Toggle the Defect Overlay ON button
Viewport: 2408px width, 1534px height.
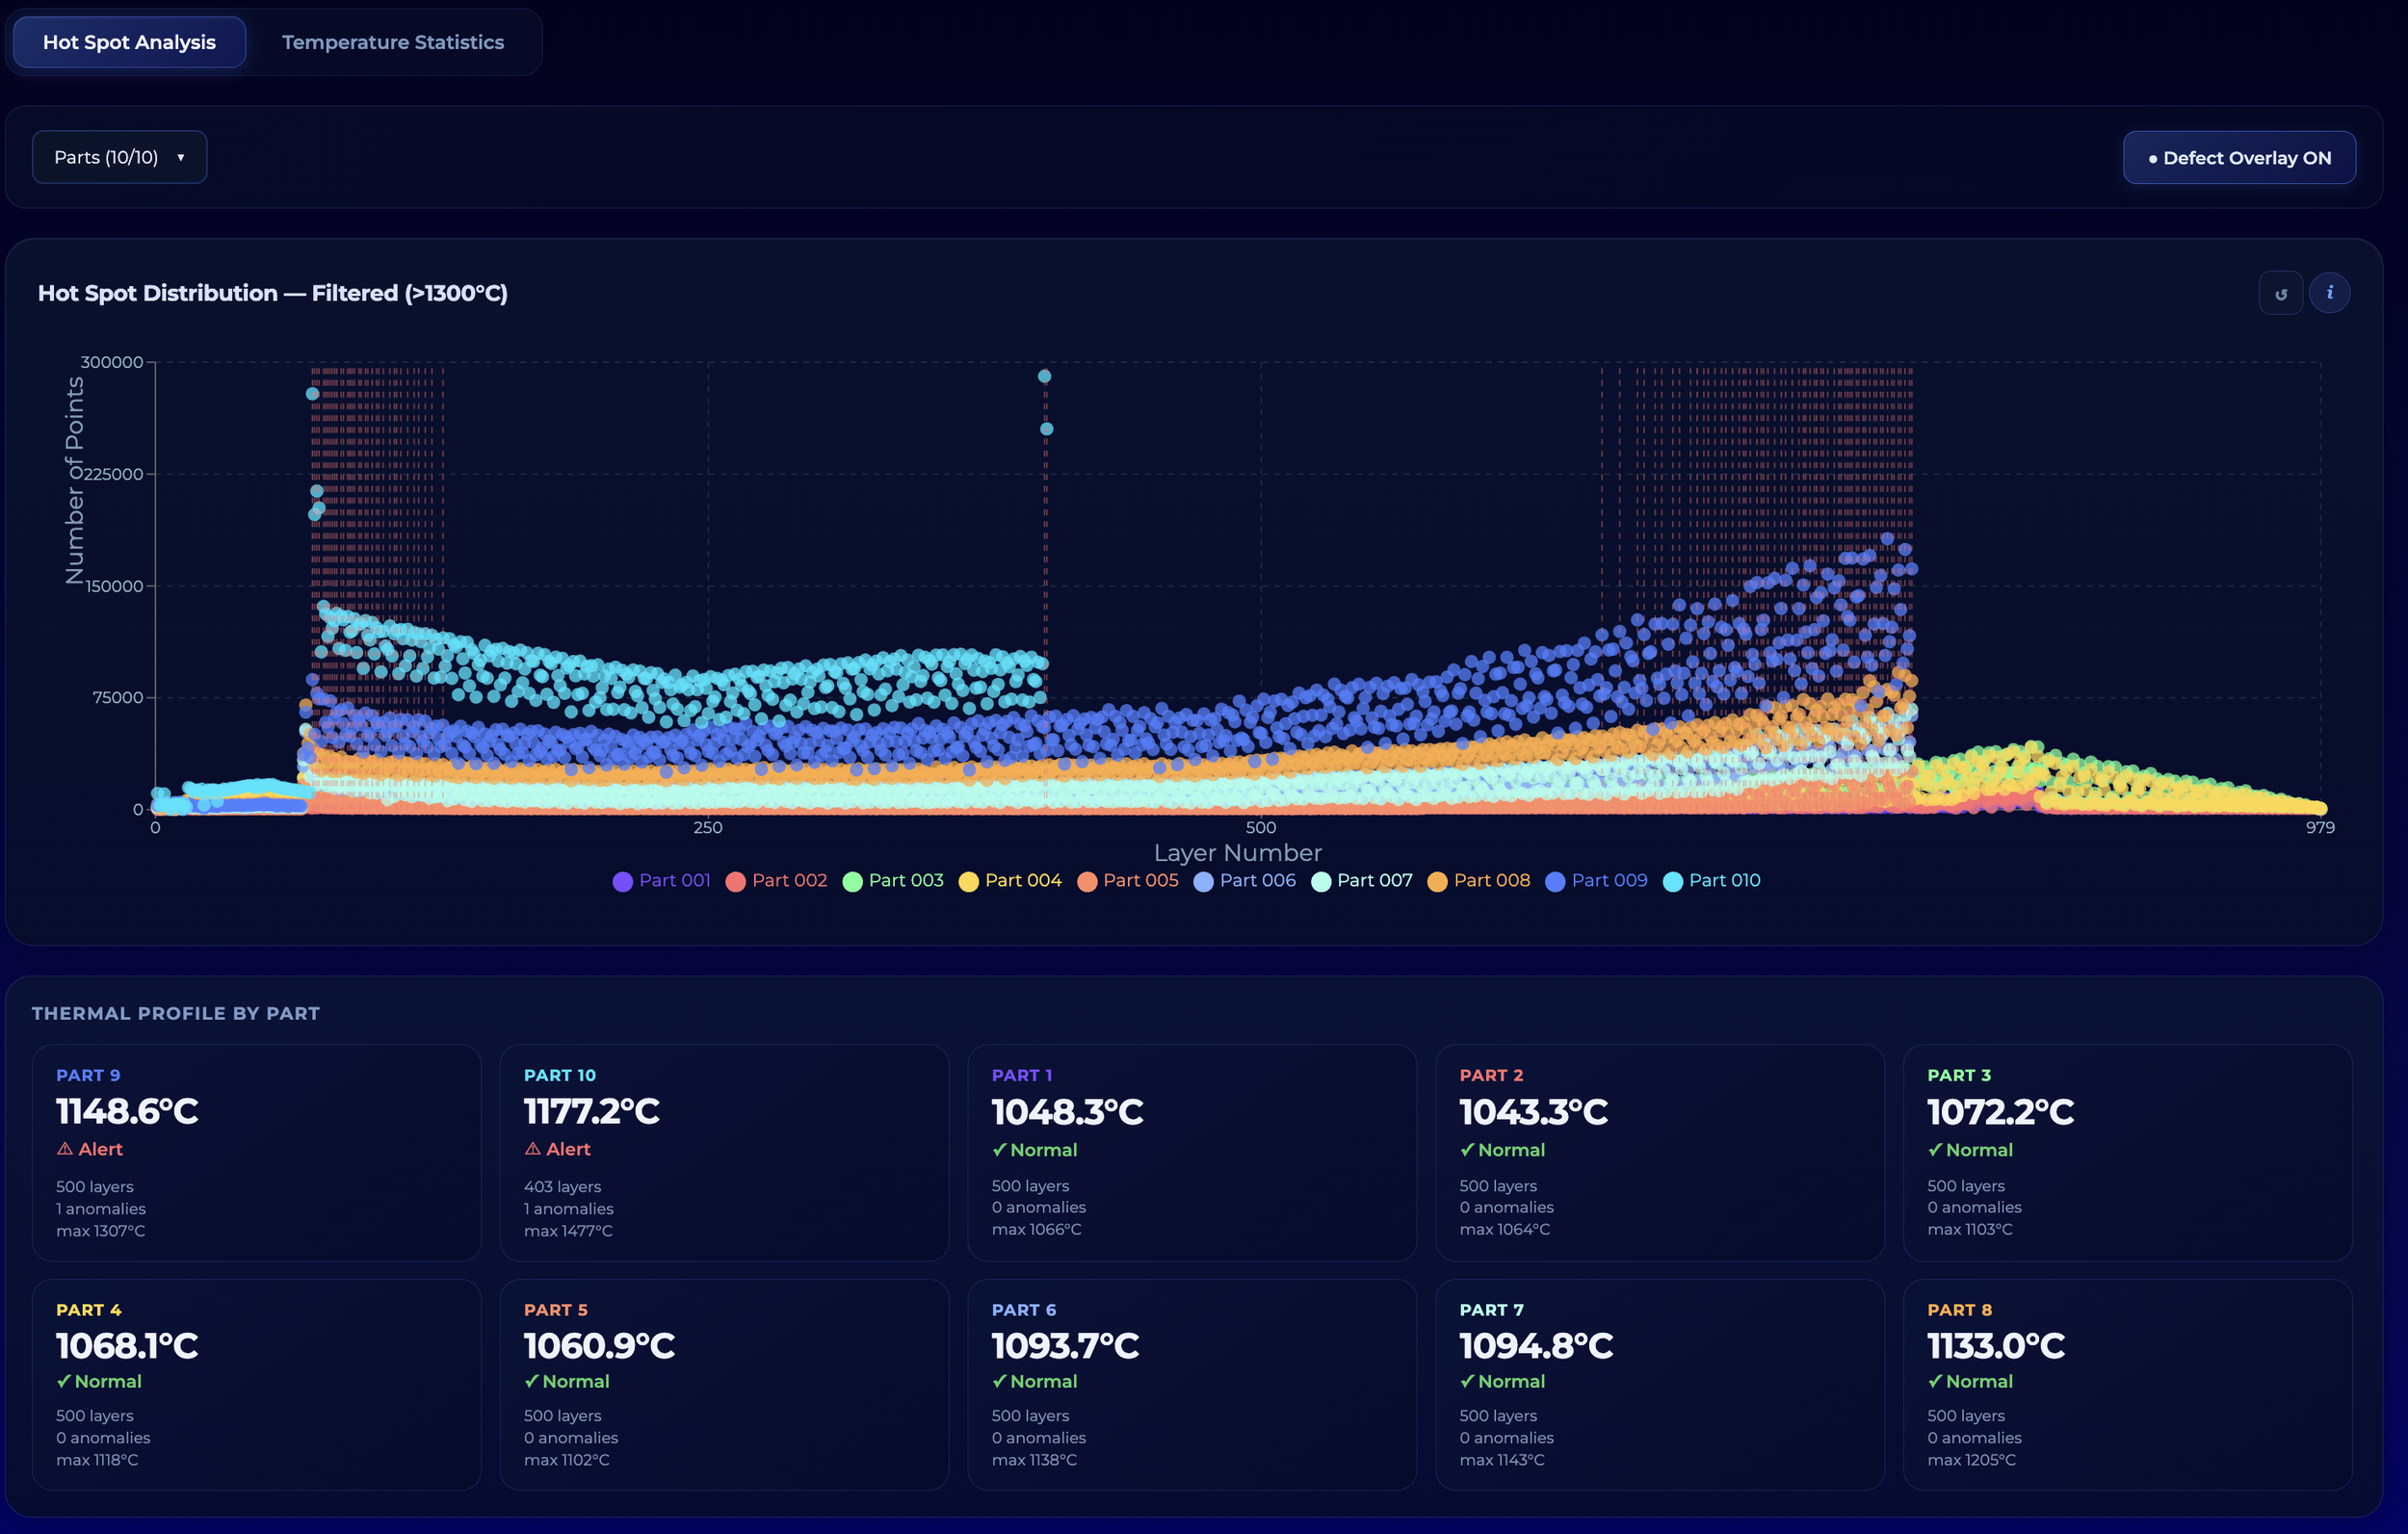click(2239, 158)
